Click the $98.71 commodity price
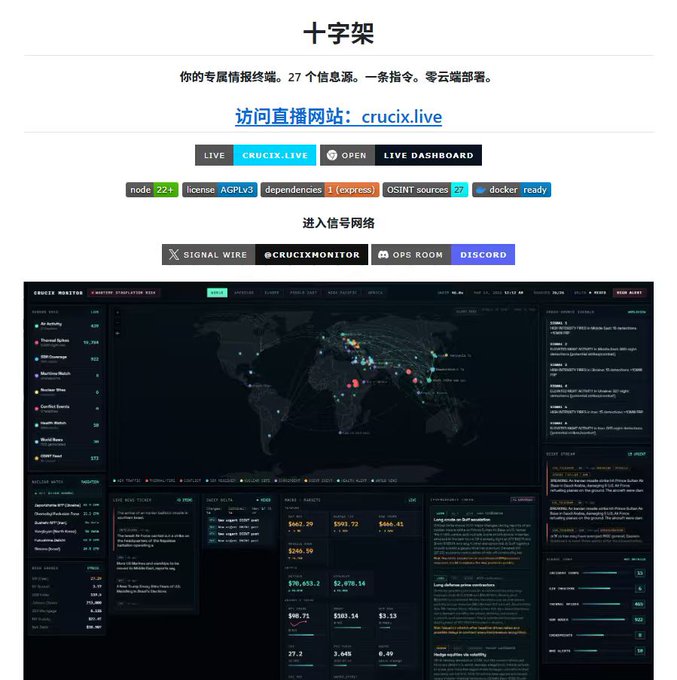The width and height of the screenshot is (677, 680). (x=299, y=616)
